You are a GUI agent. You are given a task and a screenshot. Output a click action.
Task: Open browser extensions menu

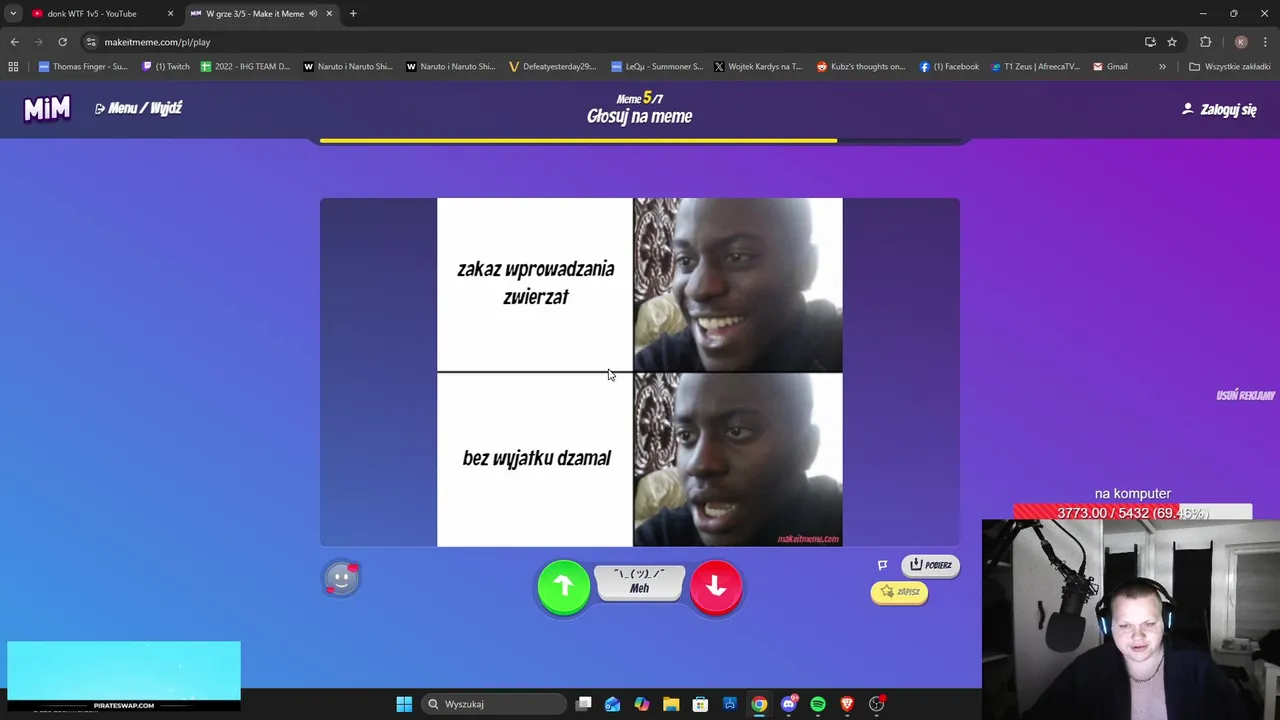click(x=1205, y=42)
